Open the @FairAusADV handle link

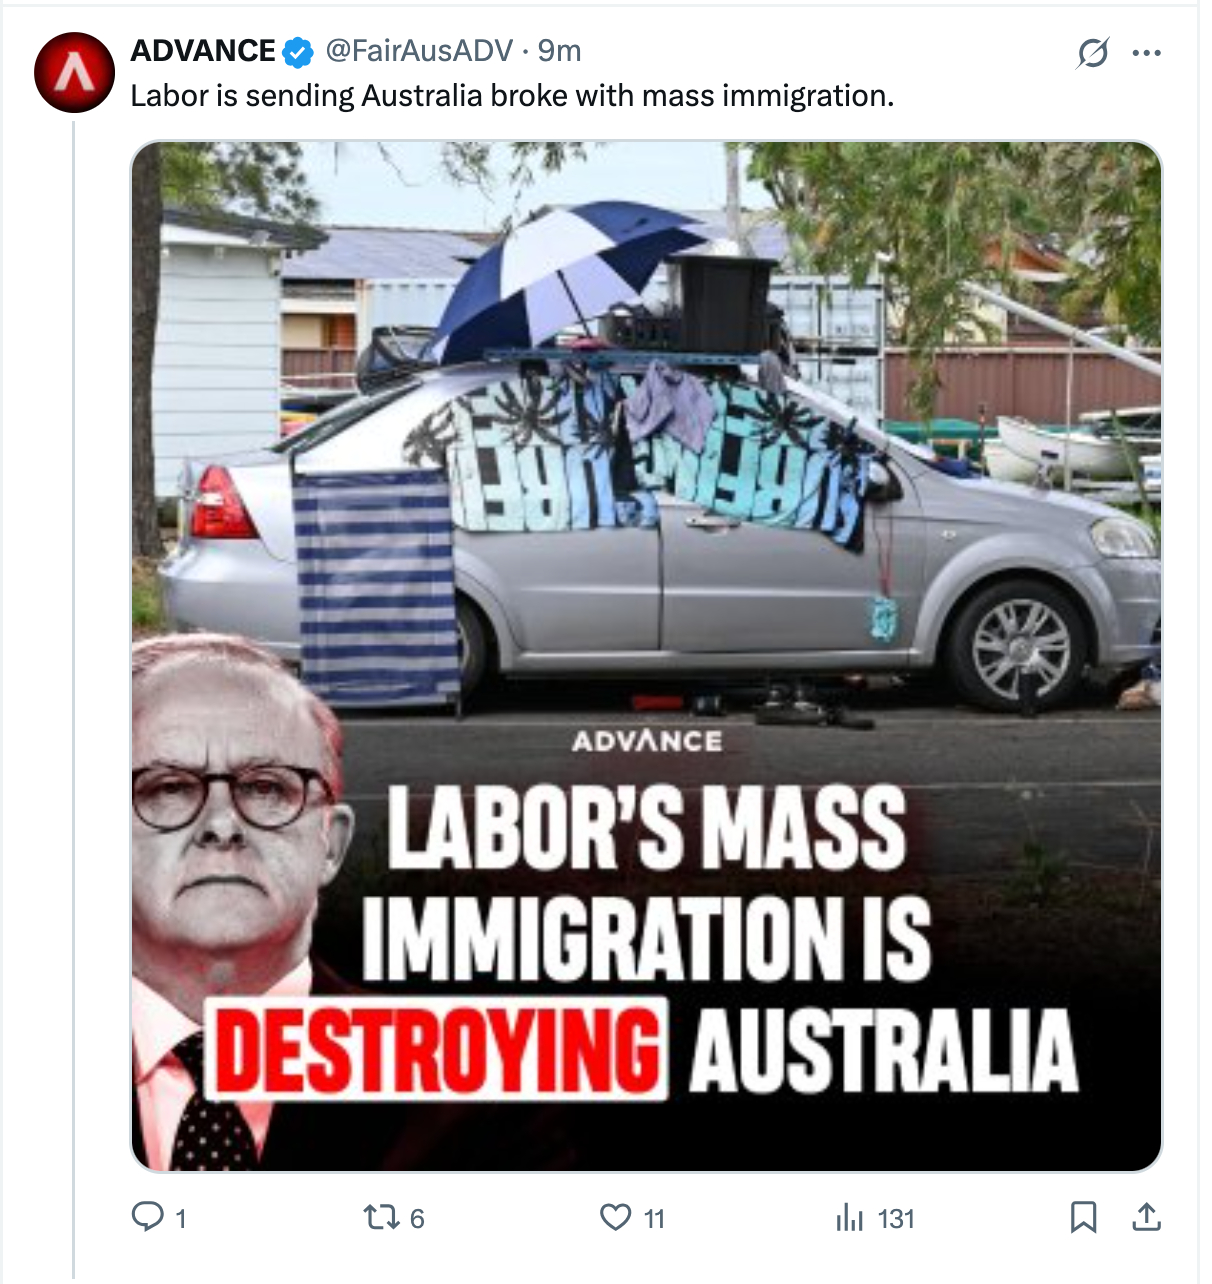tap(419, 50)
